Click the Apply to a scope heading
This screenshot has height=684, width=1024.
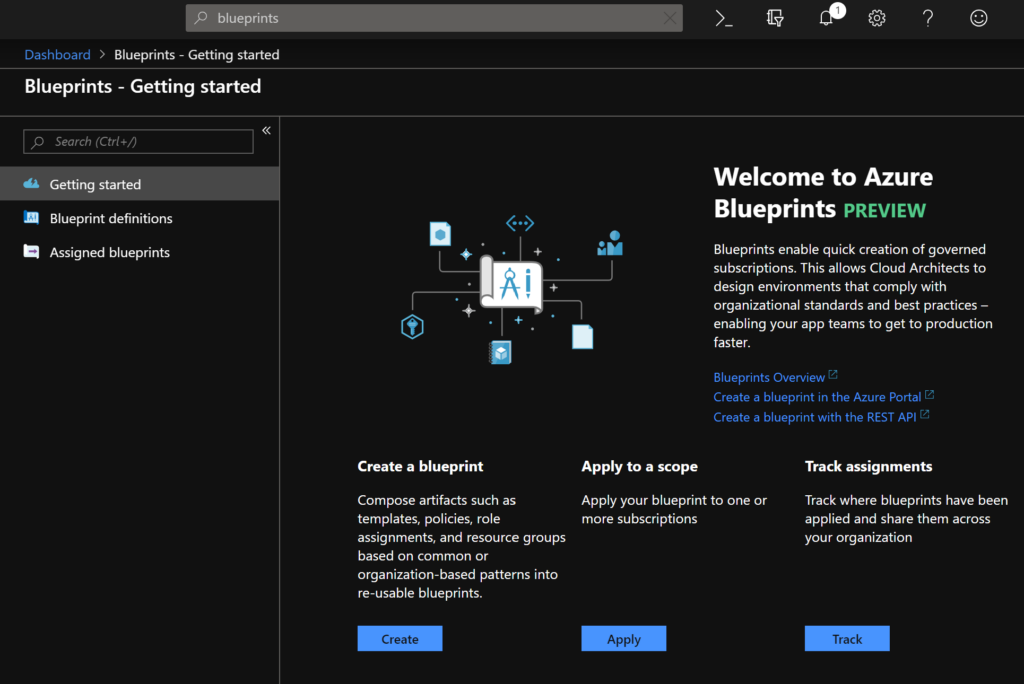pyautogui.click(x=639, y=466)
